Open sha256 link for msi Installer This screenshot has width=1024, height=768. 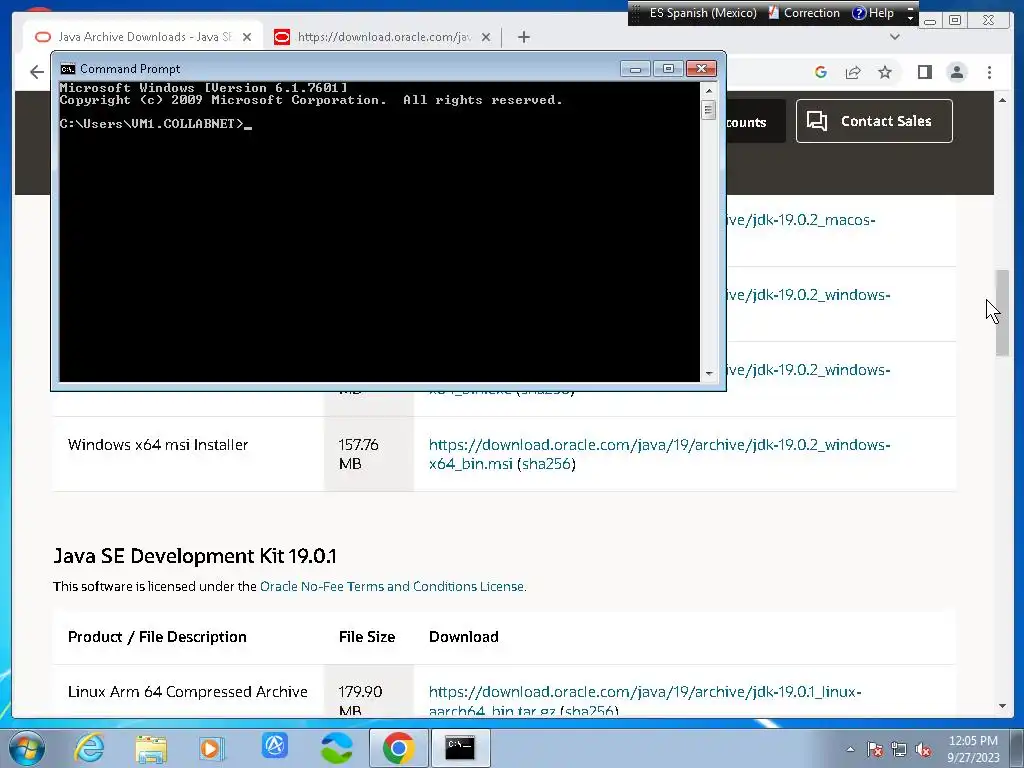pos(546,464)
